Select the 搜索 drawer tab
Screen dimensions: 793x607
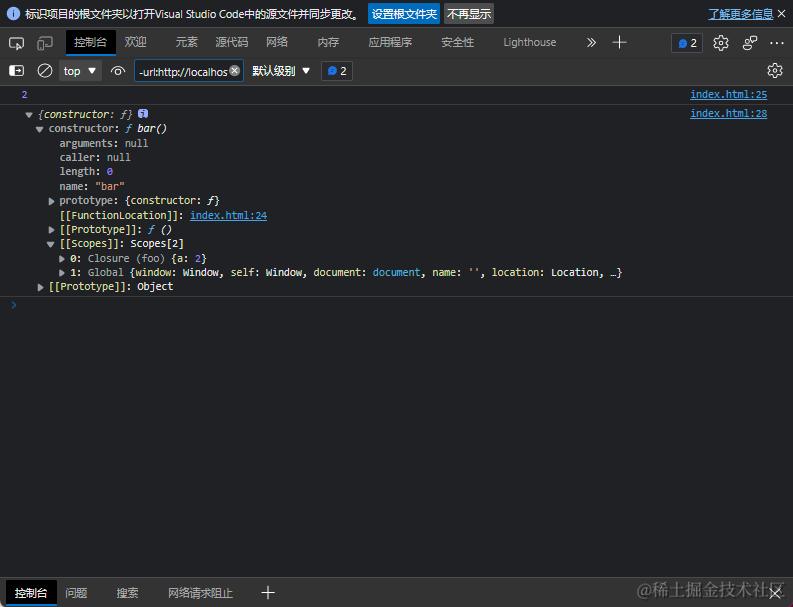click(127, 593)
